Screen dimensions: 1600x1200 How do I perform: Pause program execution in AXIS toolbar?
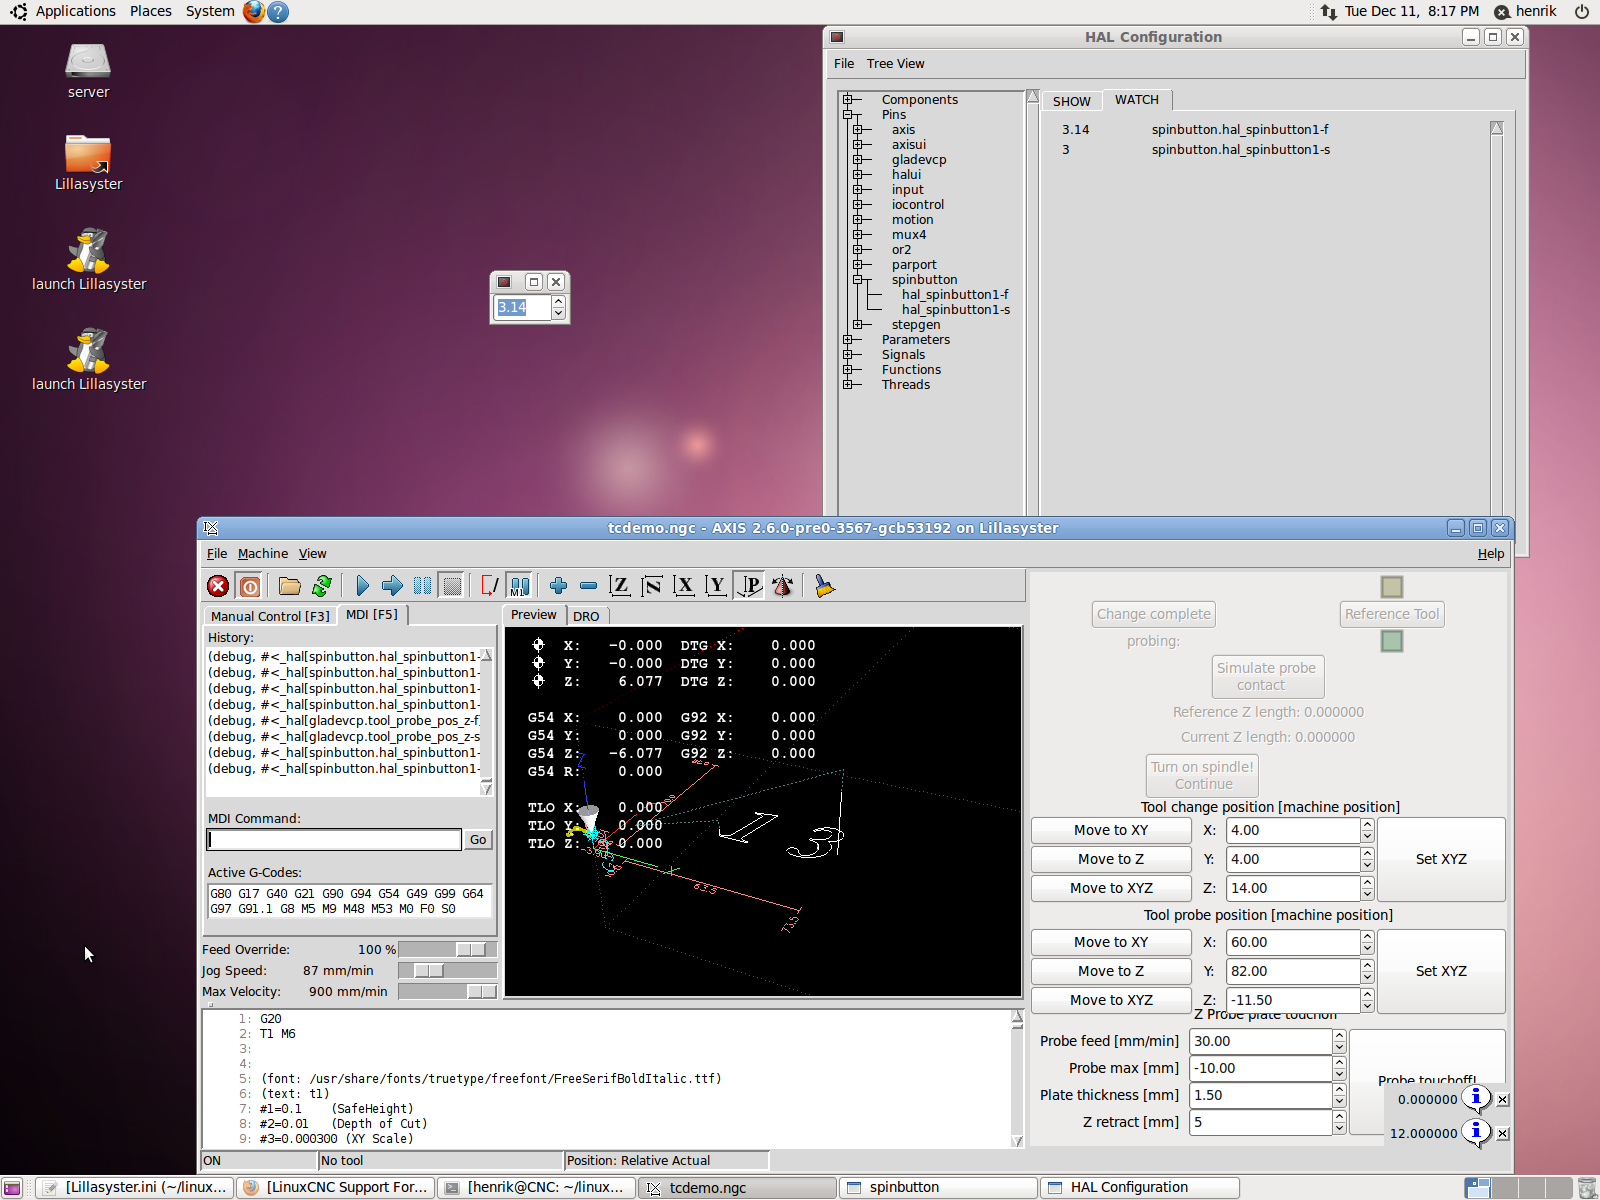[x=422, y=586]
